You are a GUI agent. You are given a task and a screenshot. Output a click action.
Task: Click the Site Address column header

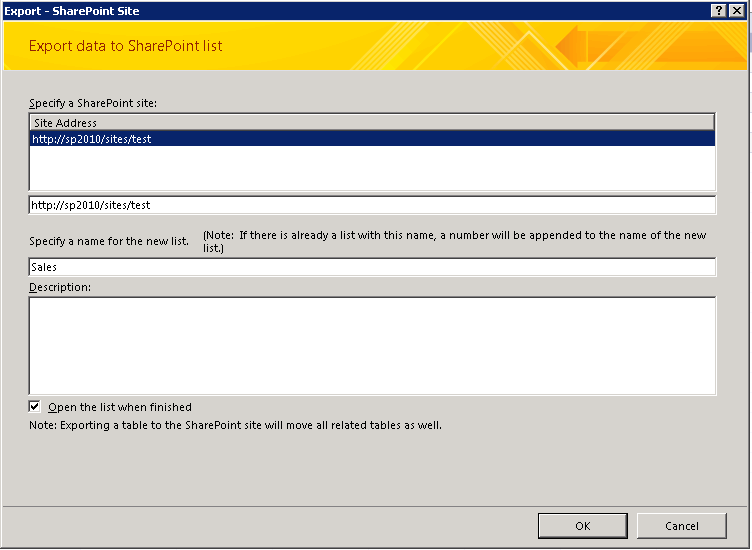click(x=372, y=123)
